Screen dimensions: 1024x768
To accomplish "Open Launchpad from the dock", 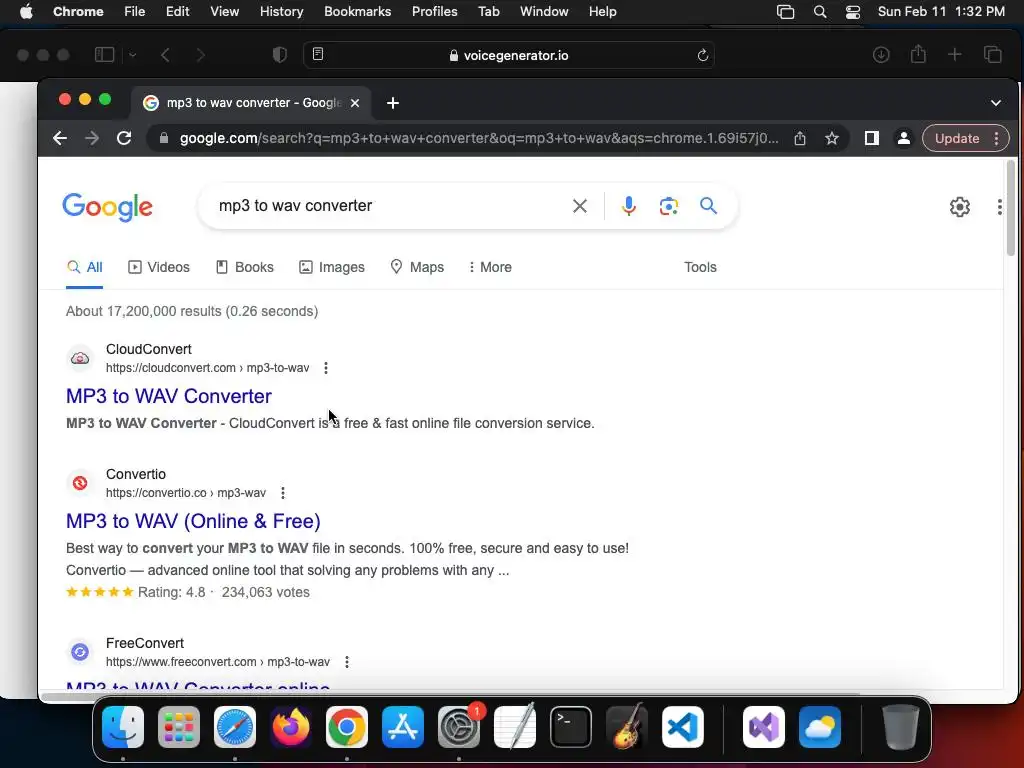I will point(179,727).
